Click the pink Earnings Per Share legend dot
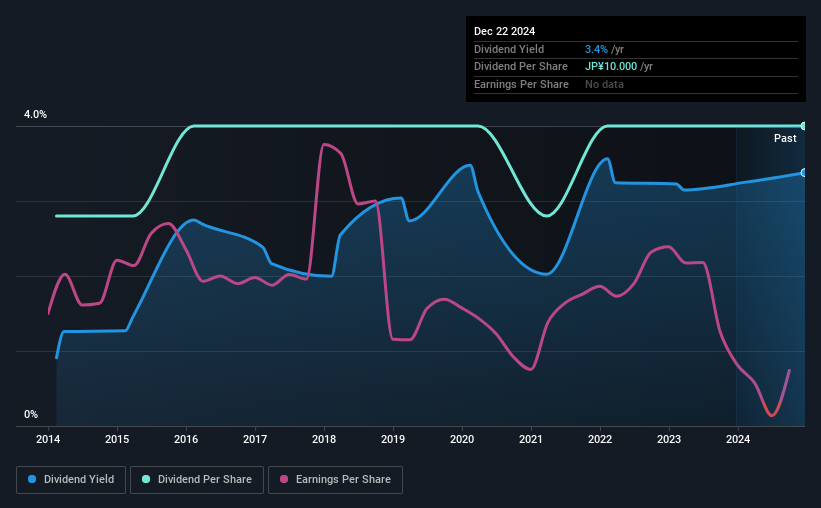821x508 pixels. coord(284,479)
